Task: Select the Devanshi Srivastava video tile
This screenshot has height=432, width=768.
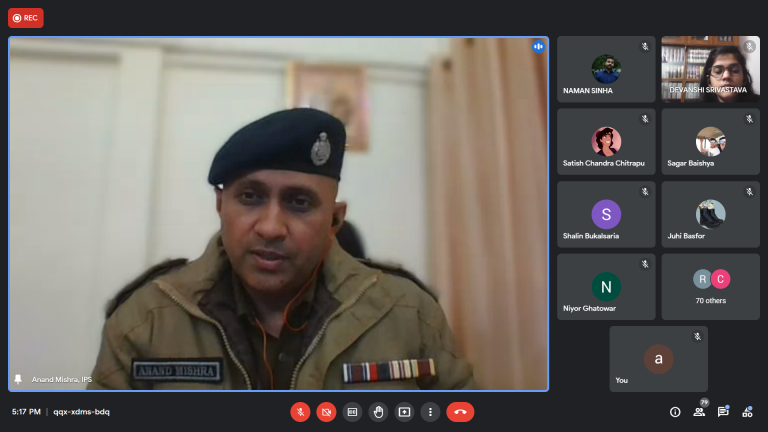Action: 710,69
